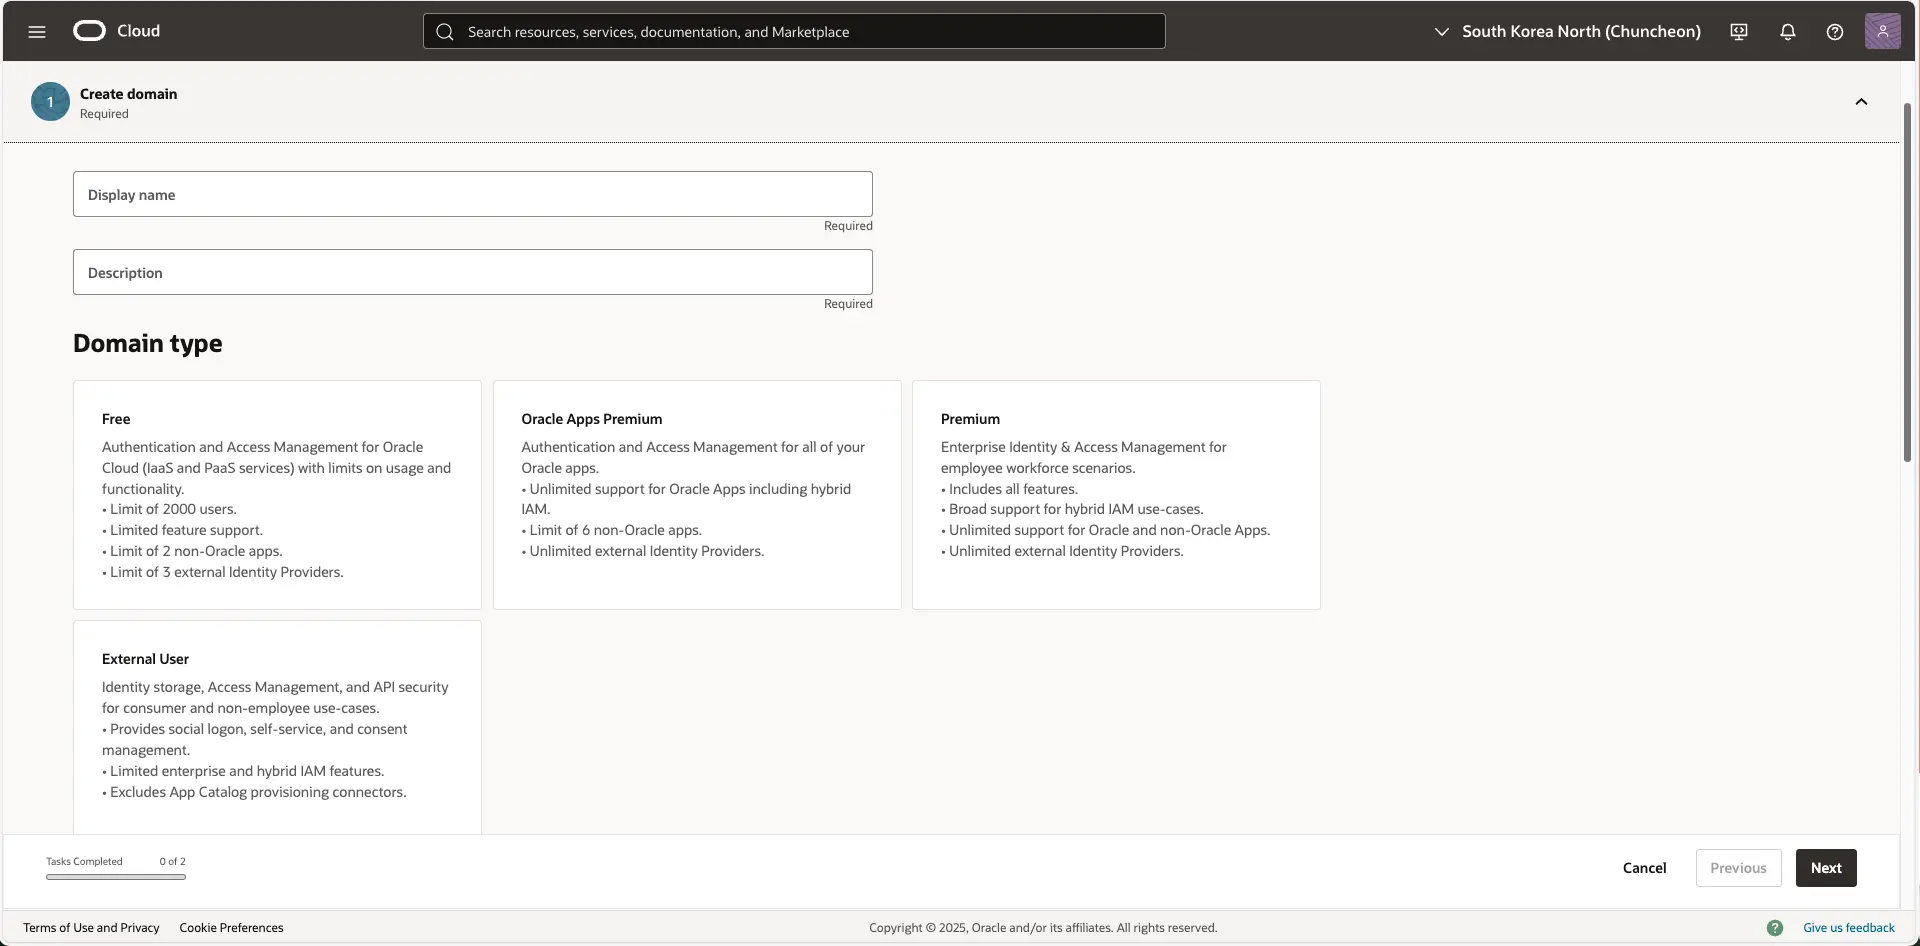Image resolution: width=1920 pixels, height=946 pixels.
Task: Open Terms of Use and Privacy link
Action: 91,928
